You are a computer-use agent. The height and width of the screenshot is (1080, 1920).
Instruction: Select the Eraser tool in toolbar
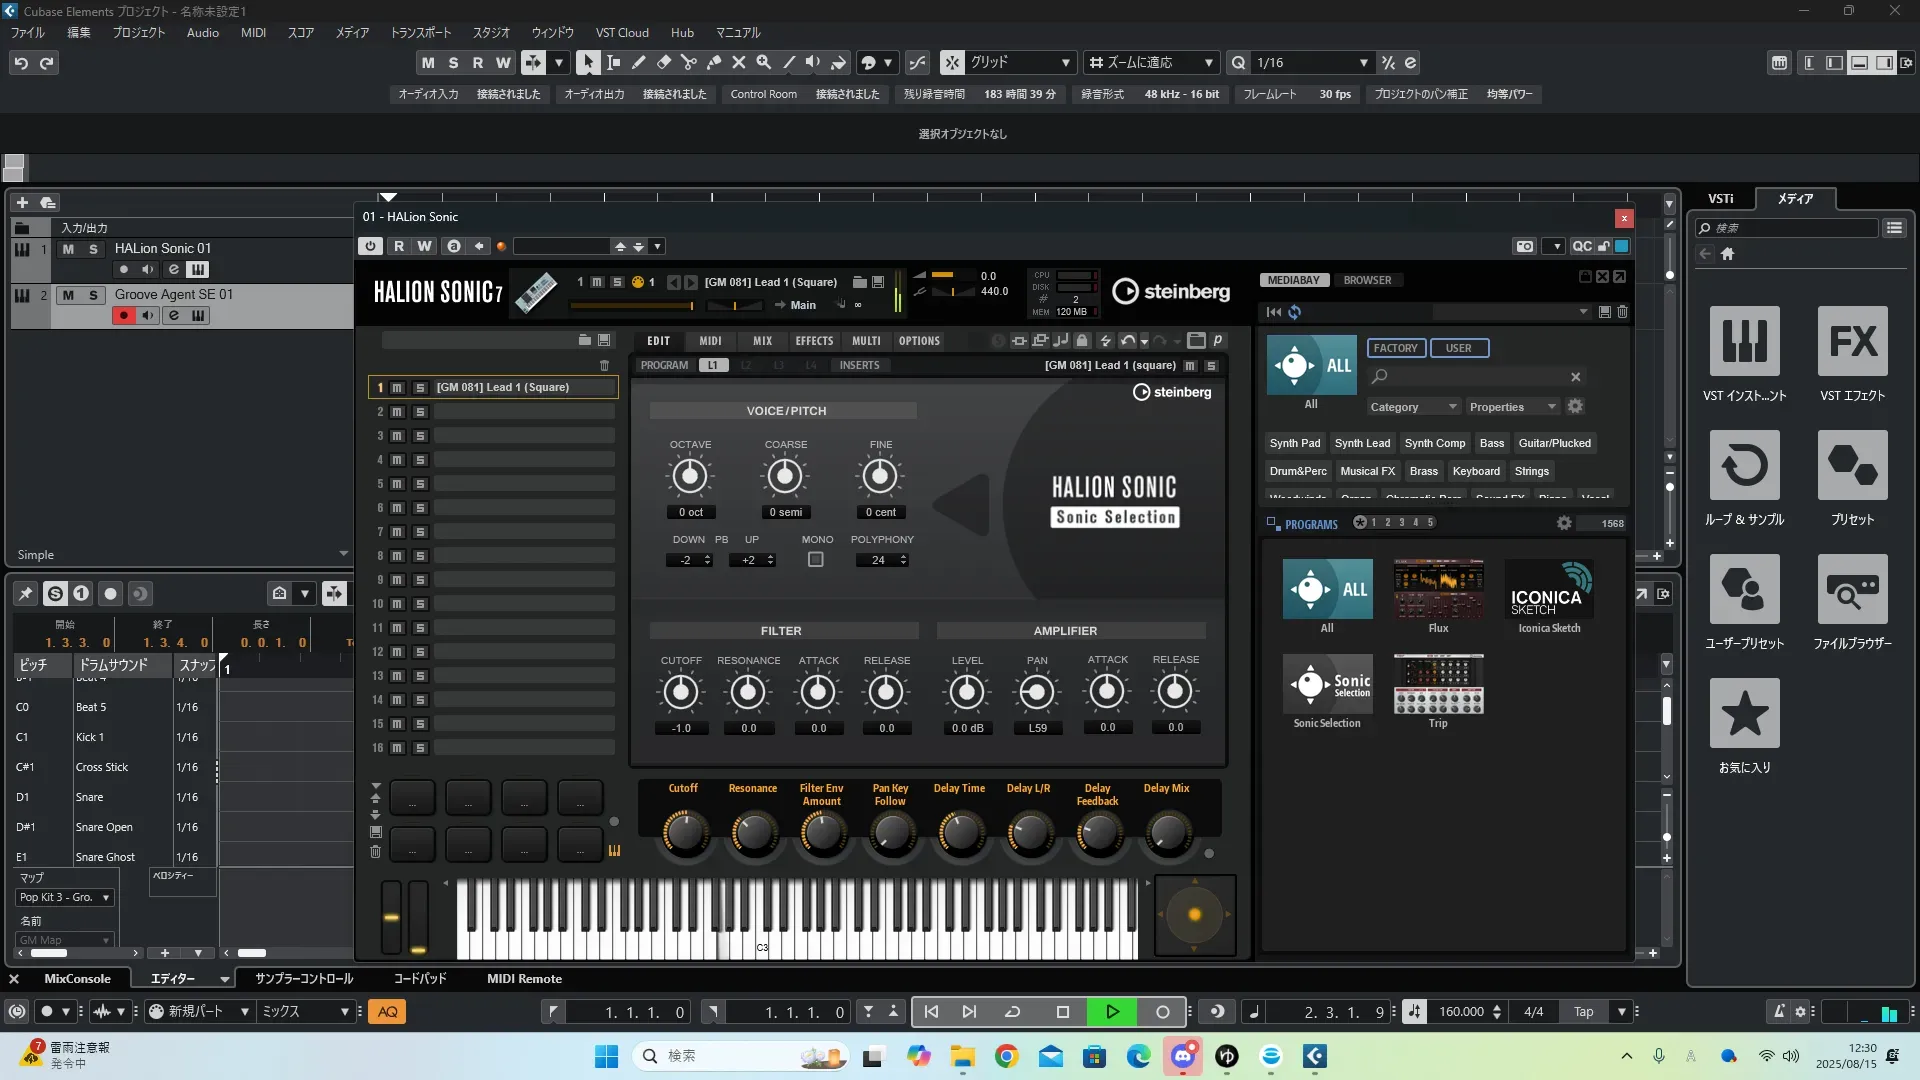663,62
